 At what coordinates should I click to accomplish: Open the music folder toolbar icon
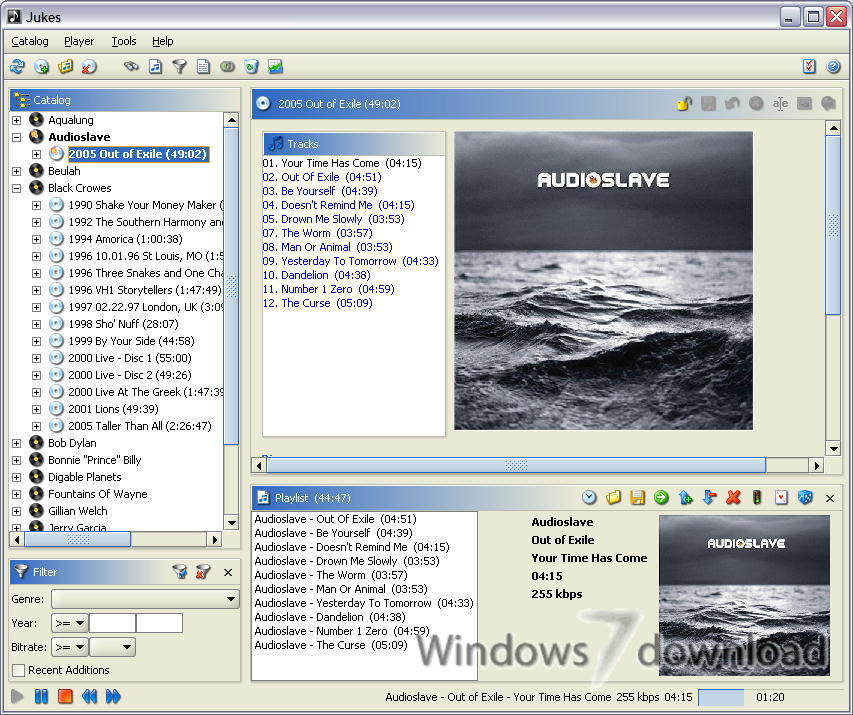coord(65,67)
